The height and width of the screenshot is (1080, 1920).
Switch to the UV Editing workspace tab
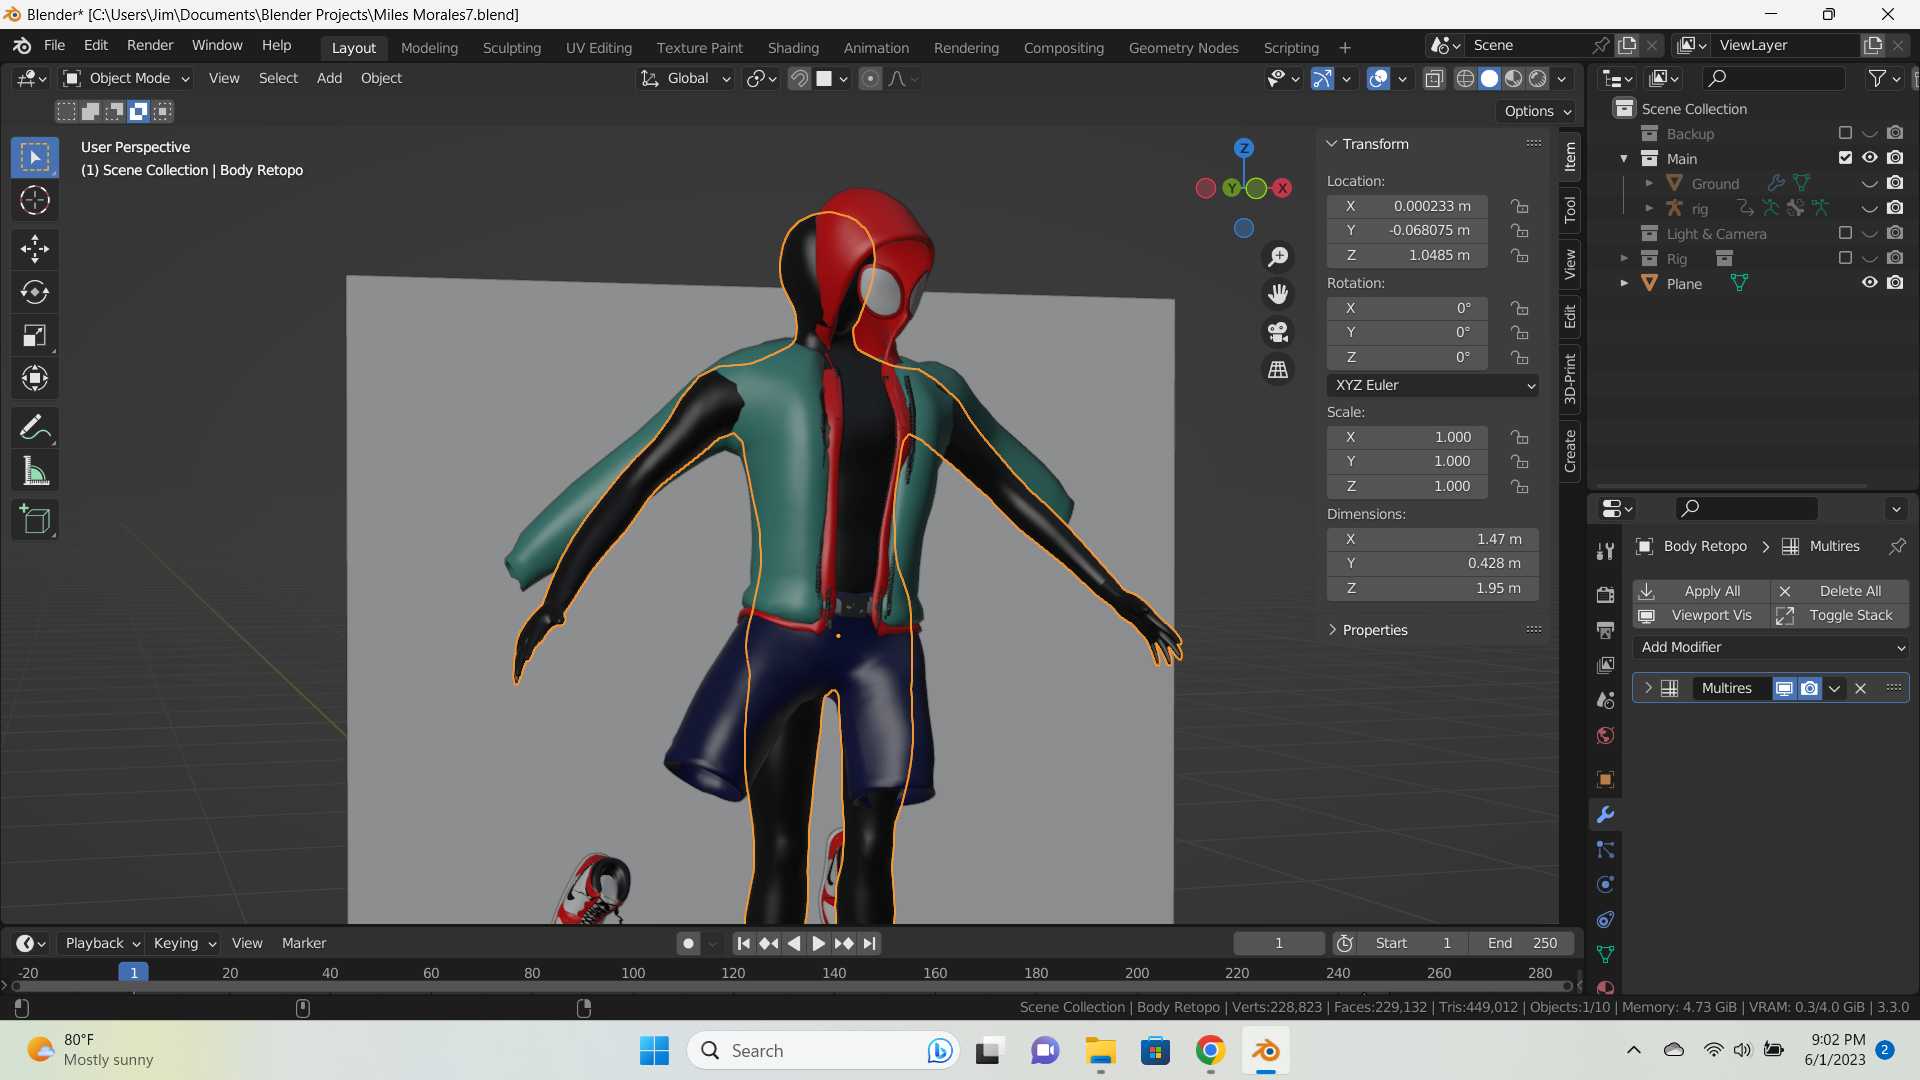click(x=598, y=48)
